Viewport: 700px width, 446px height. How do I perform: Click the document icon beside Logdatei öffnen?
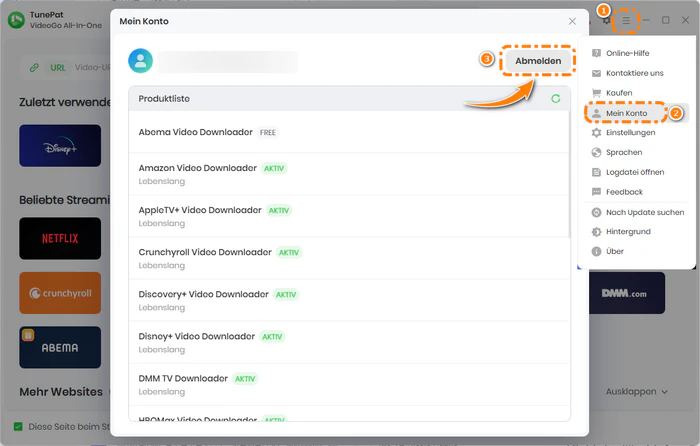(x=596, y=172)
